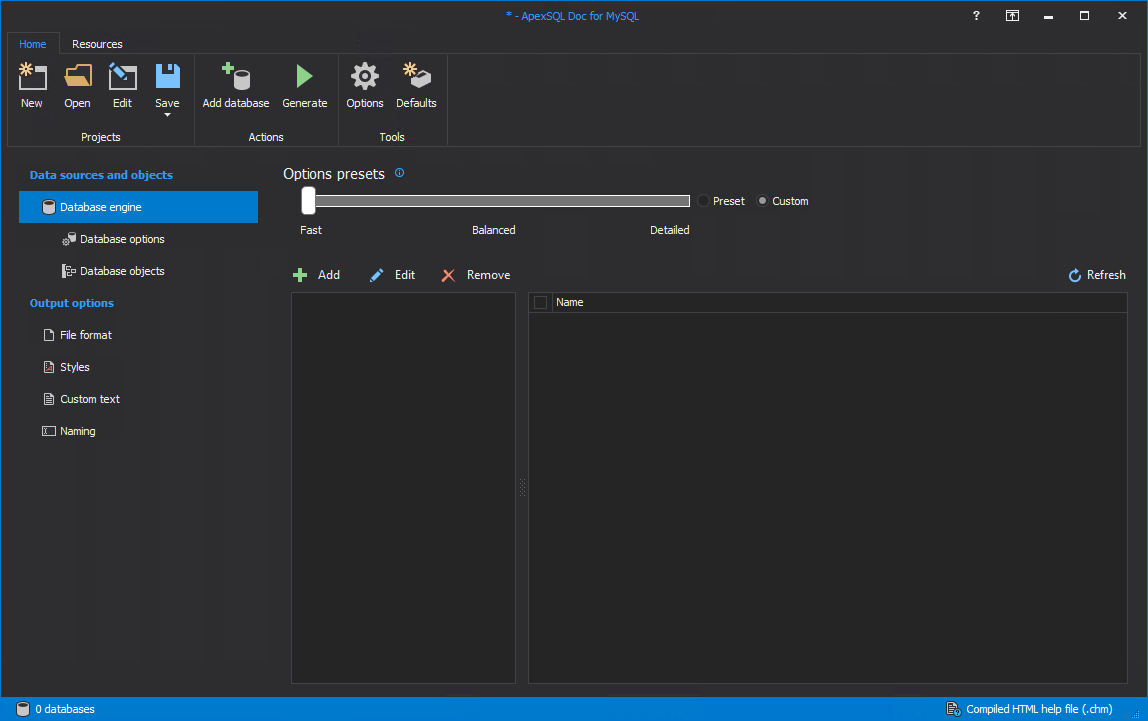Expand the Save dropdown arrow
Image resolution: width=1148 pixels, height=721 pixels.
pyautogui.click(x=167, y=114)
